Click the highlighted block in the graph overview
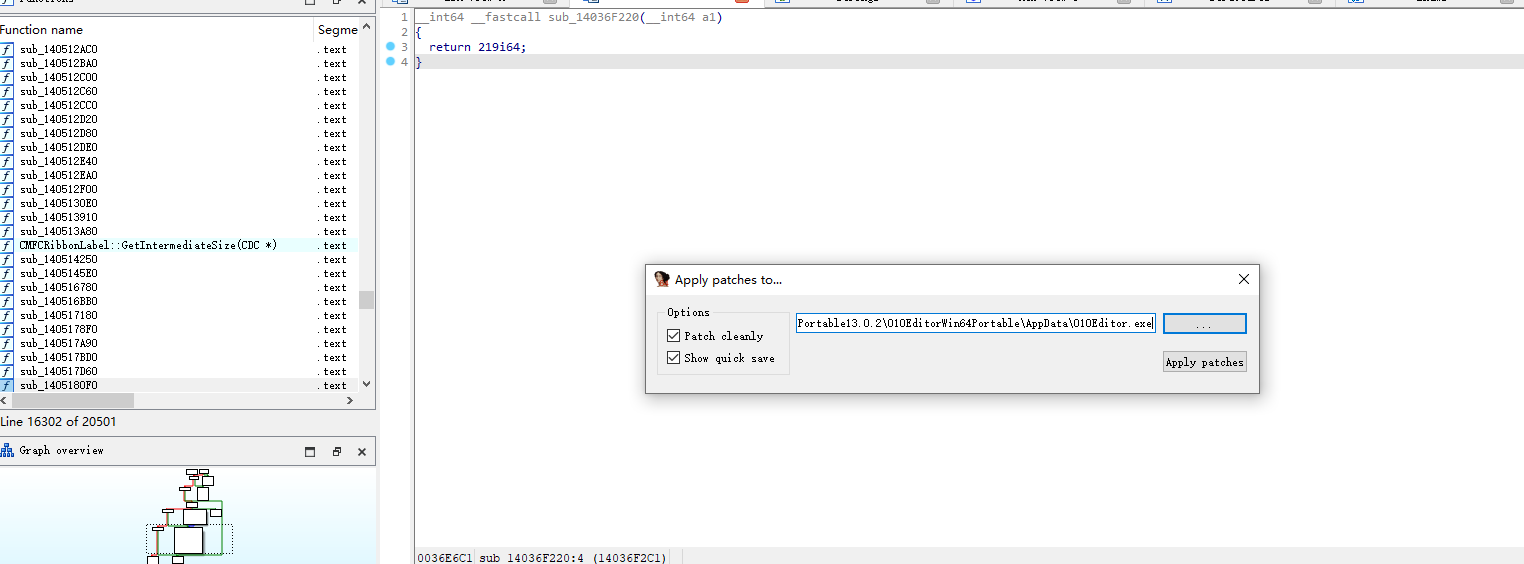The width and height of the screenshot is (1524, 564). pos(188,540)
